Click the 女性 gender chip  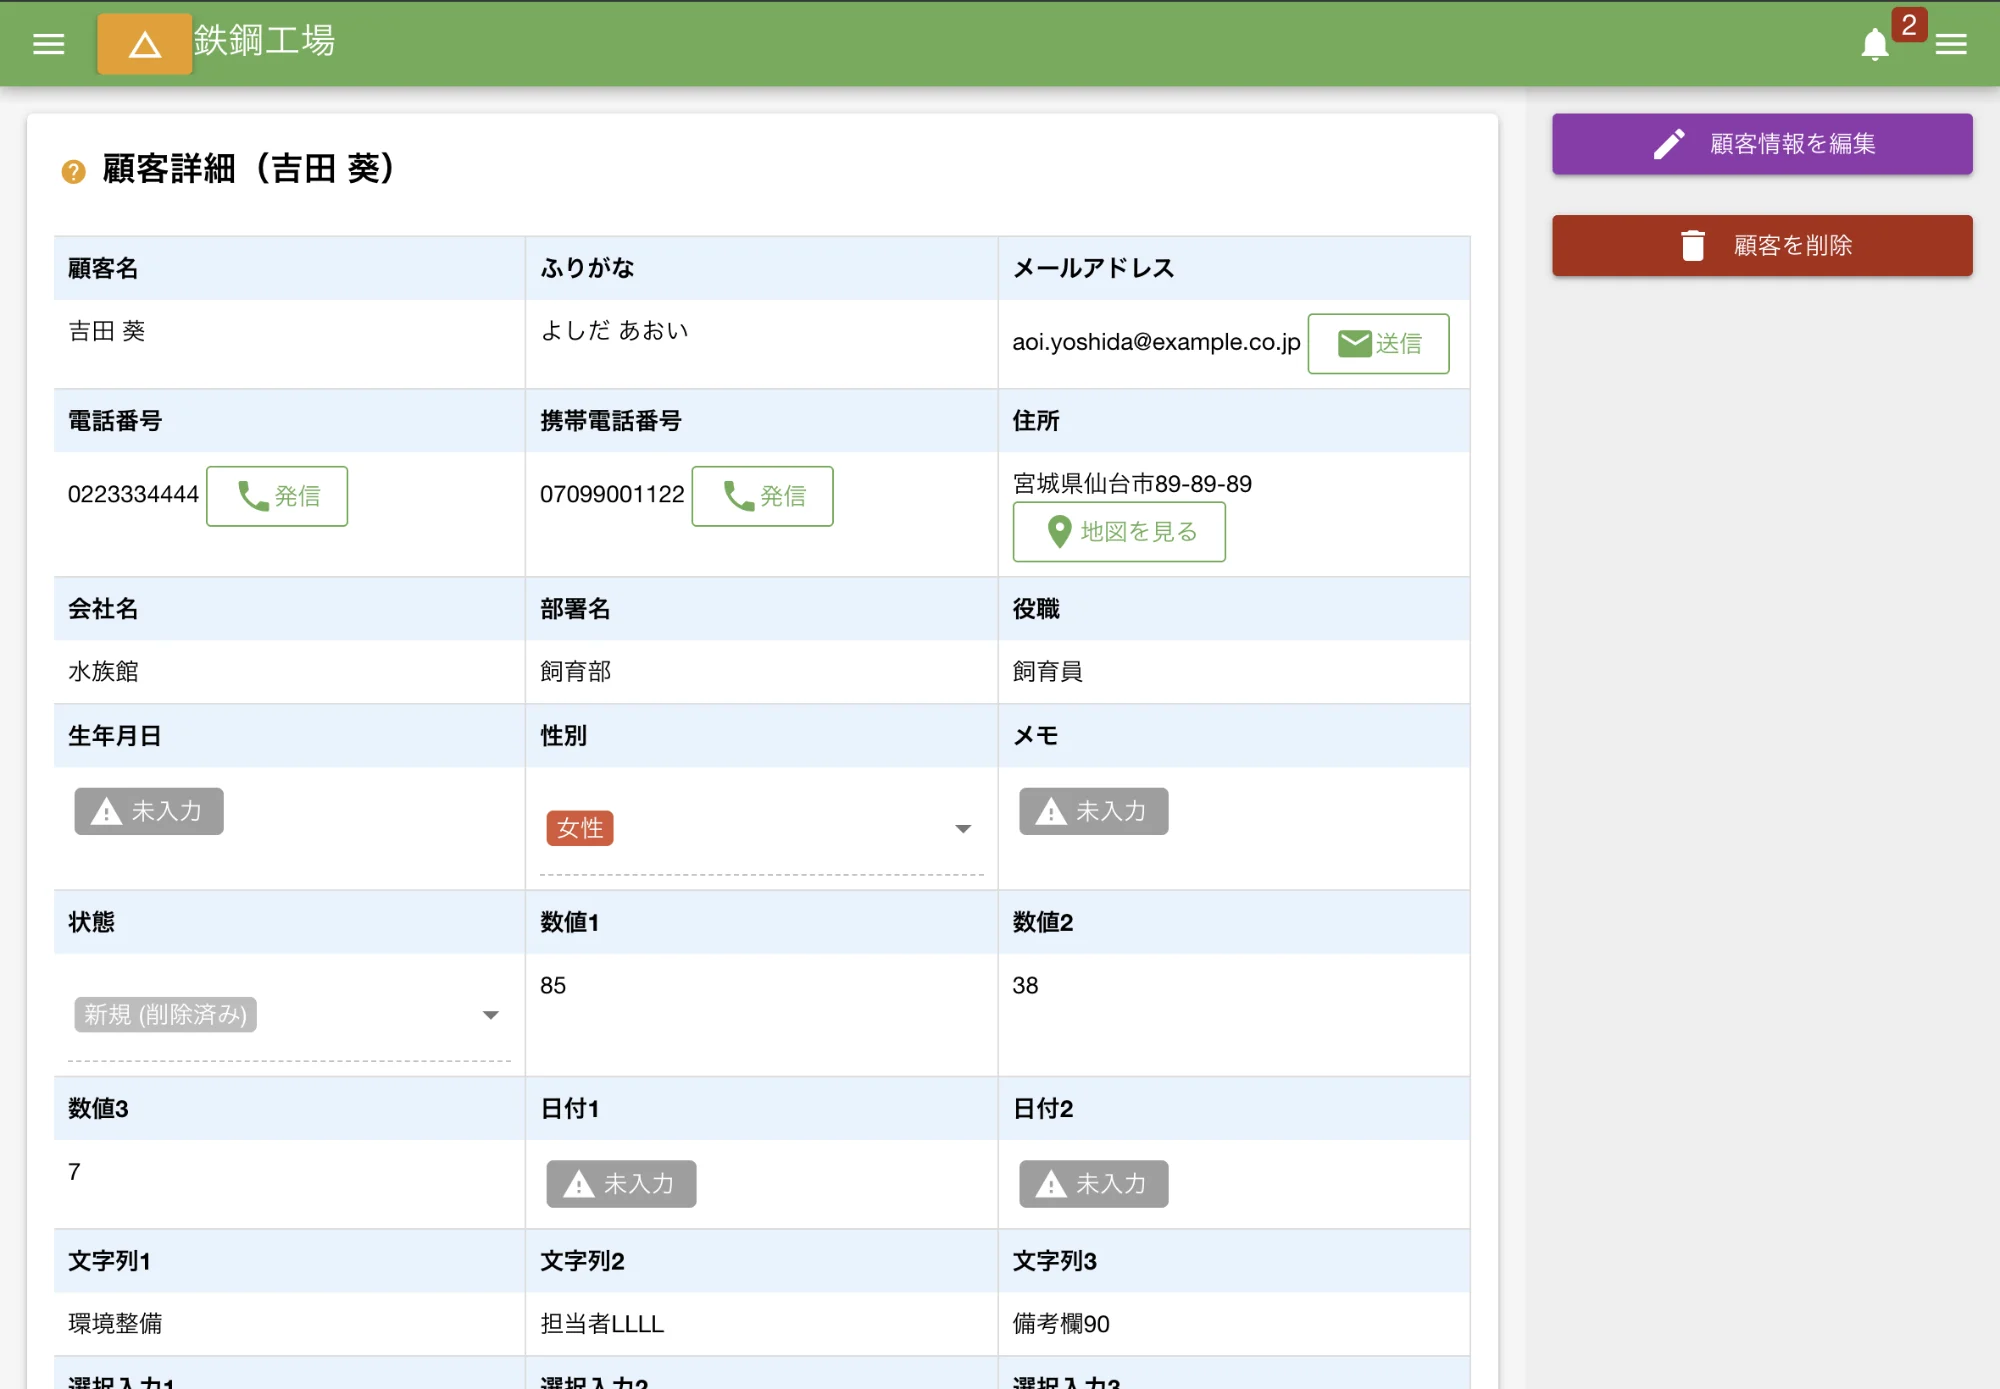(x=579, y=828)
